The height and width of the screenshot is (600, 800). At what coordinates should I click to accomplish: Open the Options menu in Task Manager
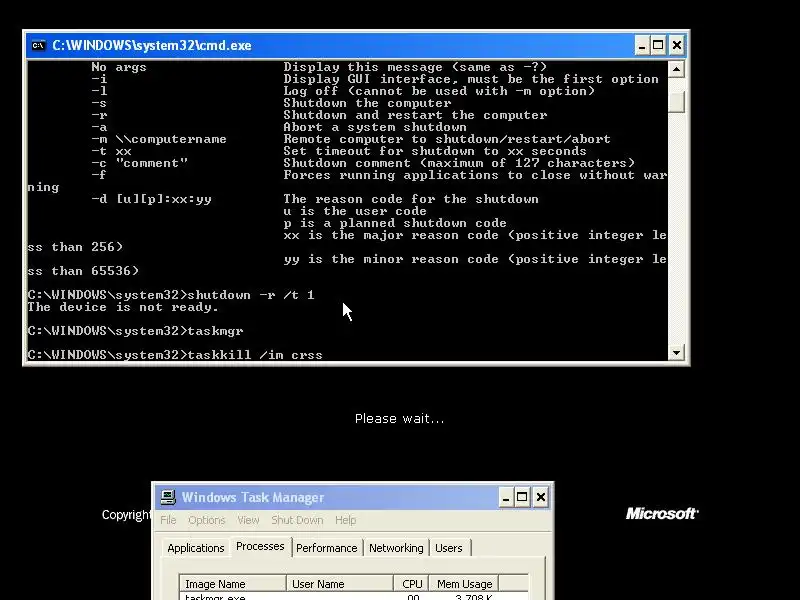click(207, 520)
